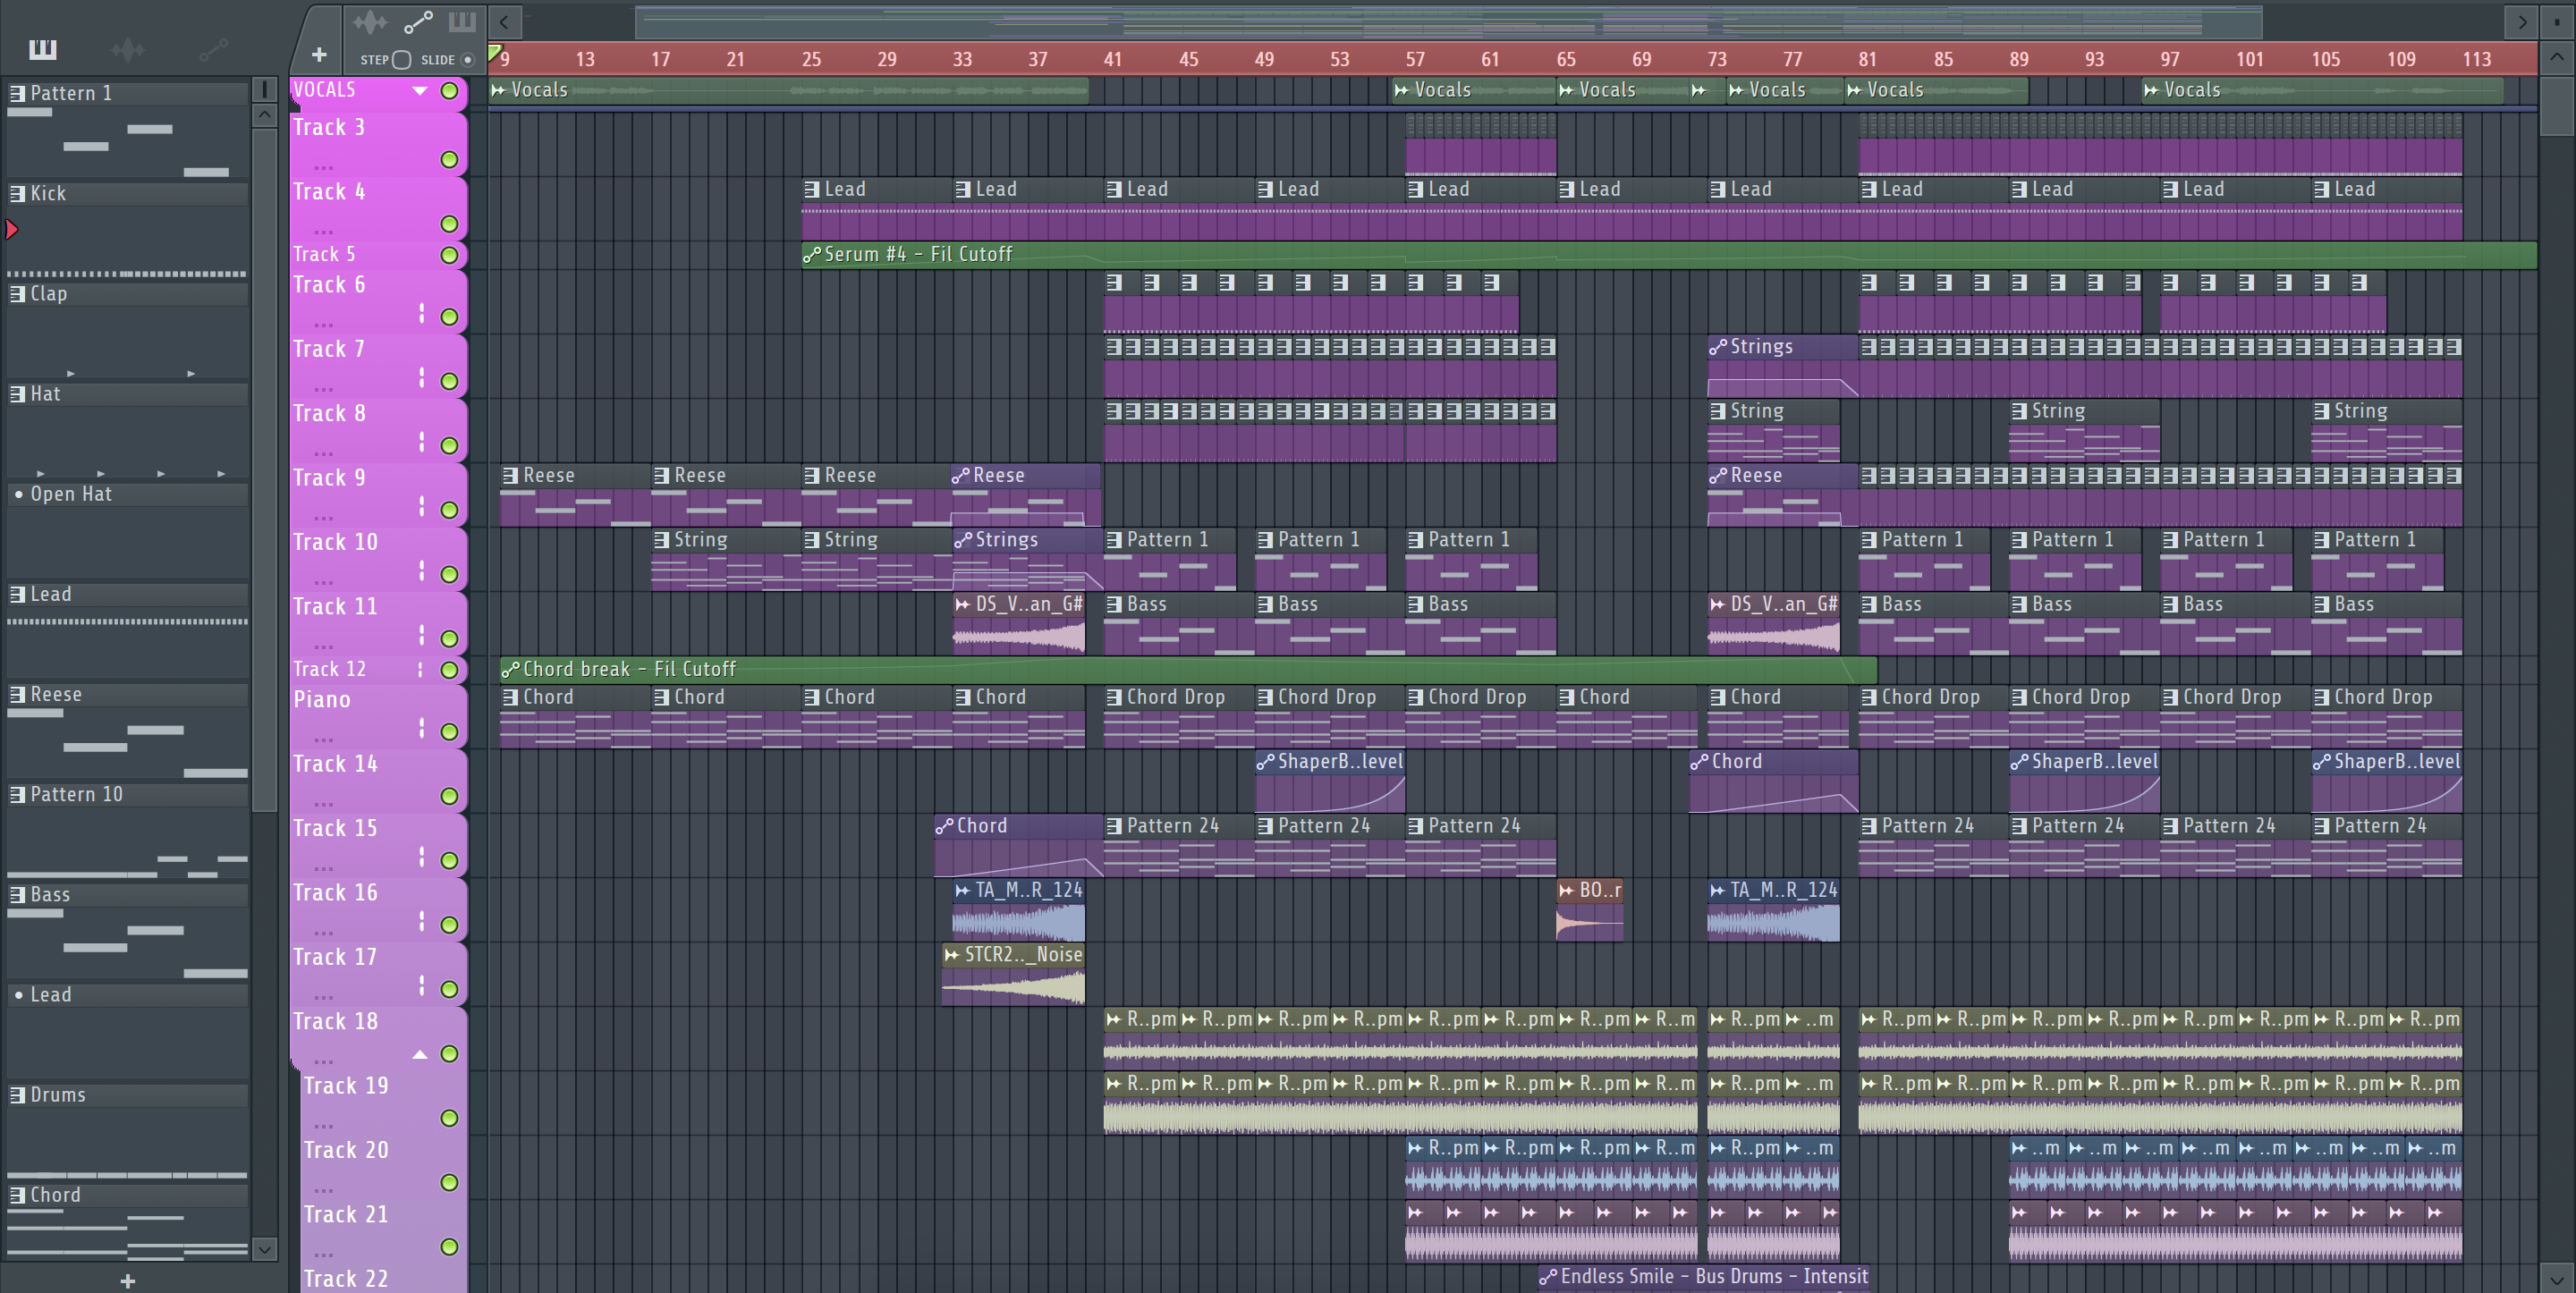Screen dimensions: 2576x1293
Task: Open the first Lead pattern clip menu icon
Action: click(x=812, y=189)
